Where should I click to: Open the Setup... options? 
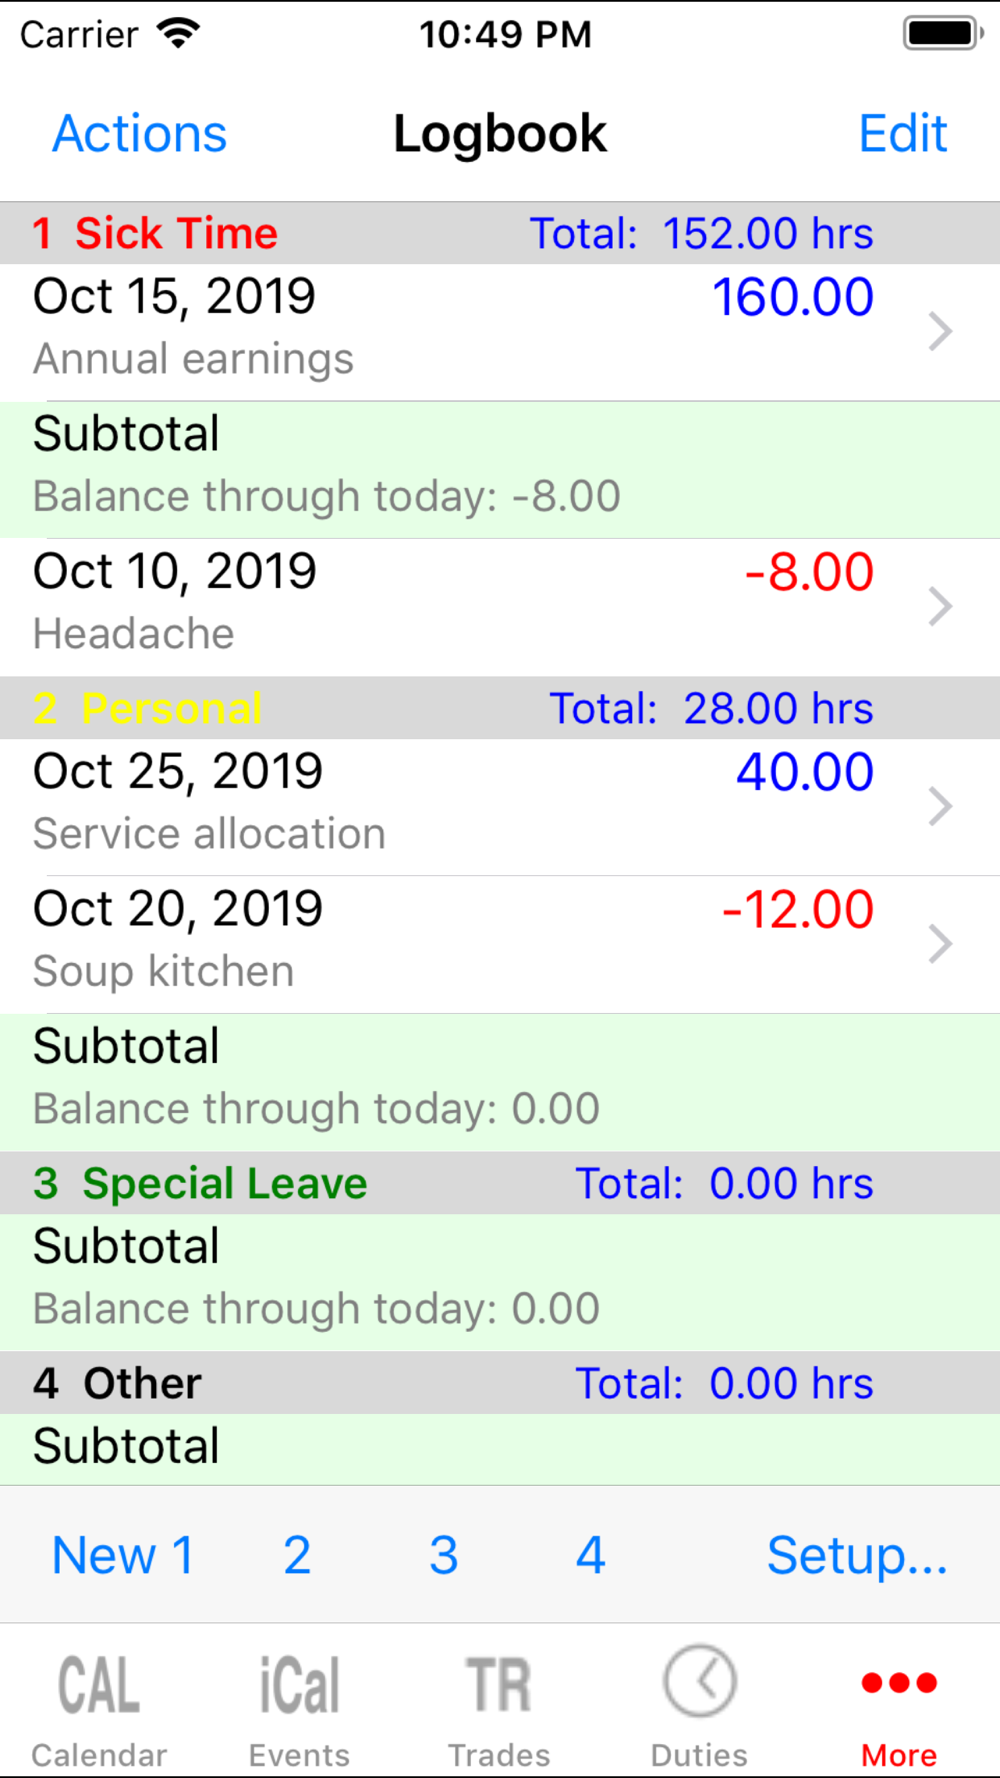[857, 1555]
